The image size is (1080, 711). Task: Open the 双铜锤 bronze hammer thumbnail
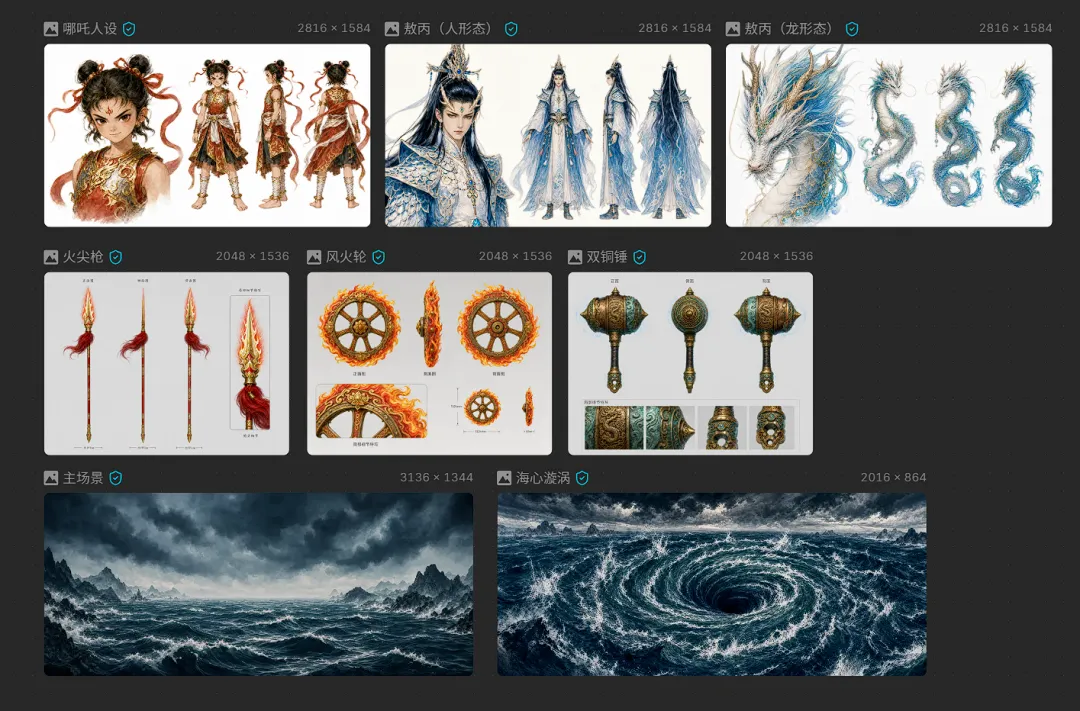[691, 364]
